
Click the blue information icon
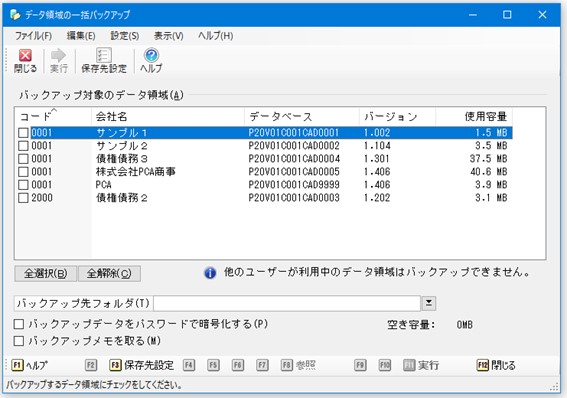click(210, 273)
